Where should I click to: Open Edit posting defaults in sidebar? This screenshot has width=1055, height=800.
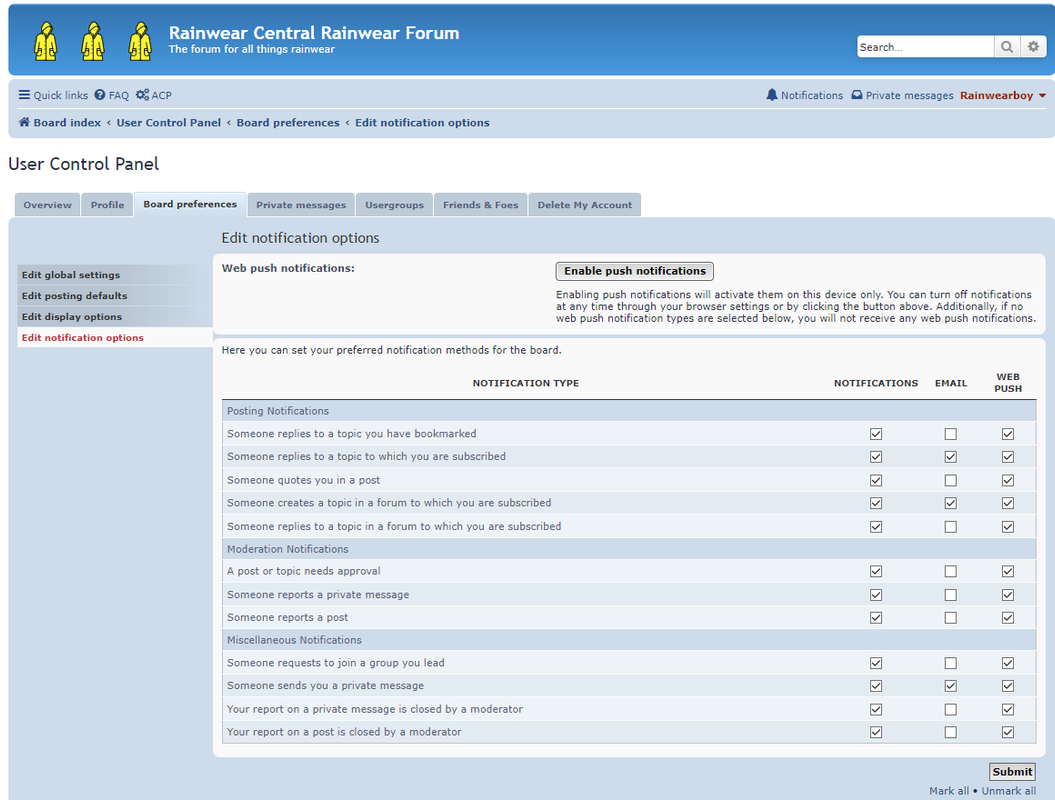114,295
